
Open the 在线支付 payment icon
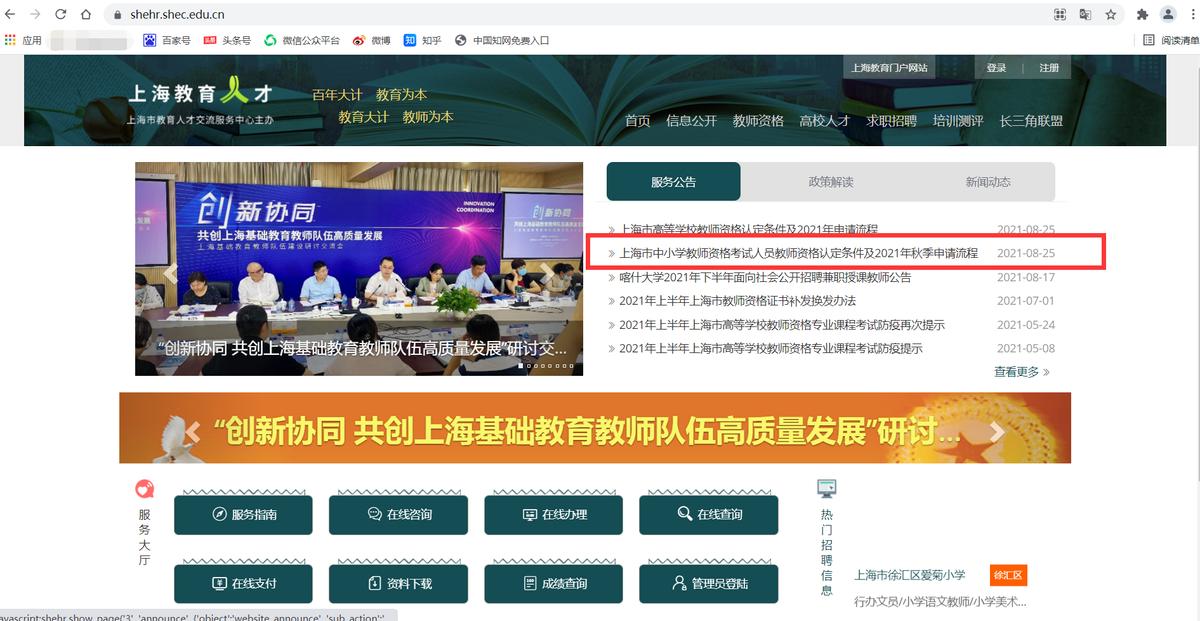click(x=219, y=582)
